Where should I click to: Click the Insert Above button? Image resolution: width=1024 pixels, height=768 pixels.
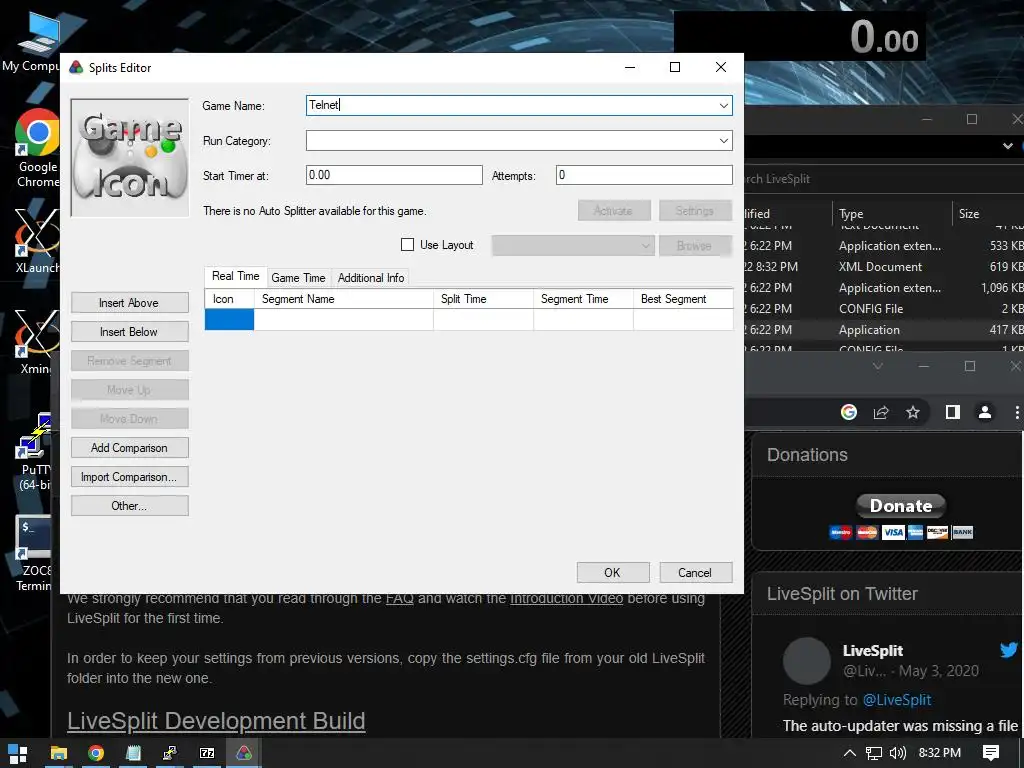pos(129,303)
